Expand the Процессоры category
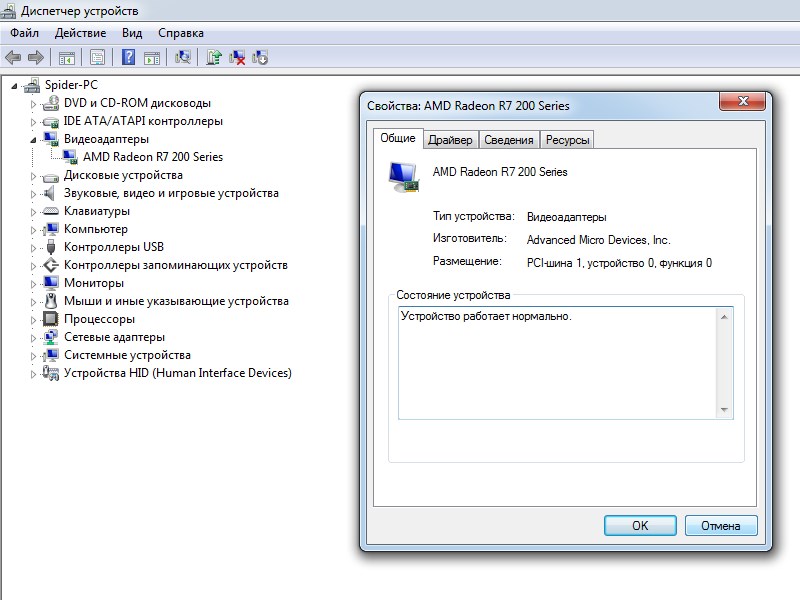Image resolution: width=800 pixels, height=600 pixels. coord(33,319)
